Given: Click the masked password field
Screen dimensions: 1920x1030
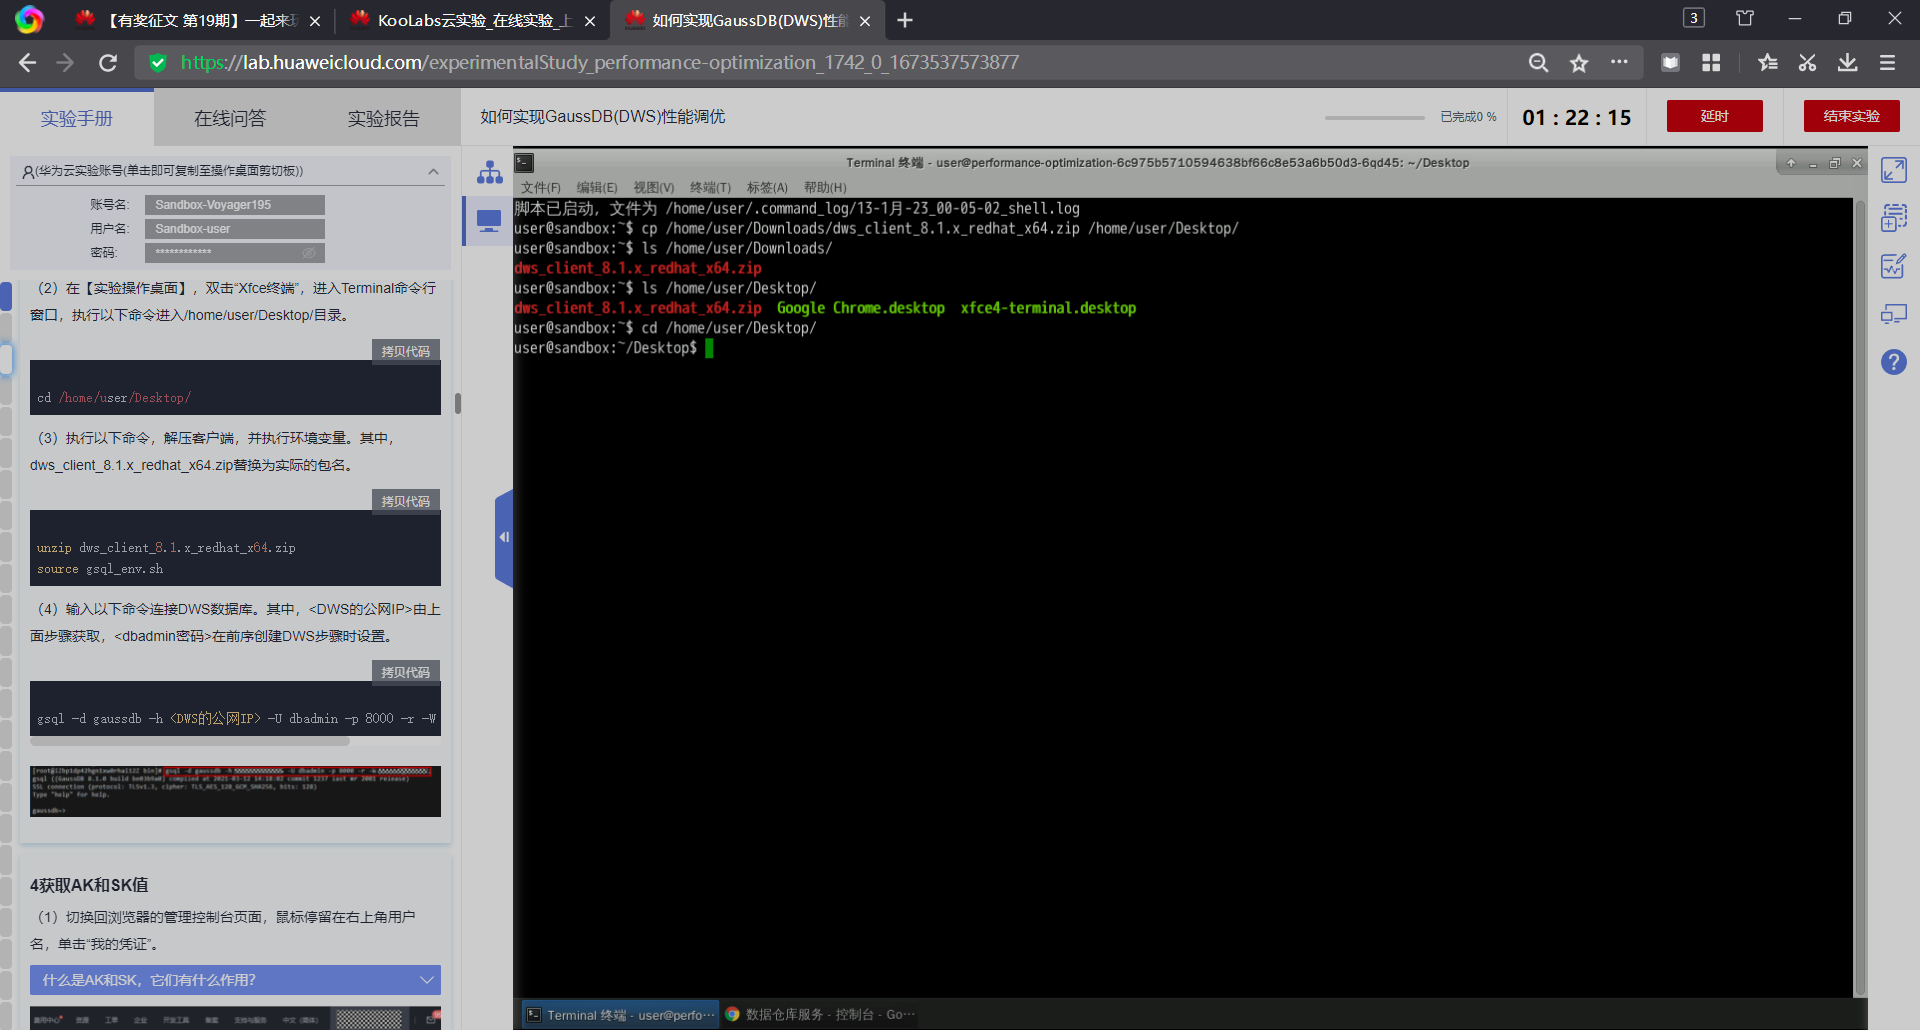Looking at the screenshot, I should (235, 253).
